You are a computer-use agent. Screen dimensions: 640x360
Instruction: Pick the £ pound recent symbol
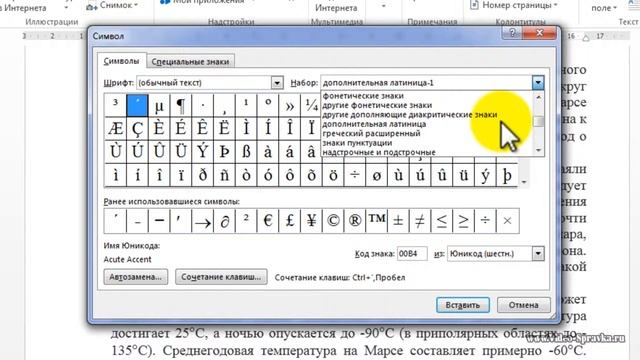coord(289,221)
